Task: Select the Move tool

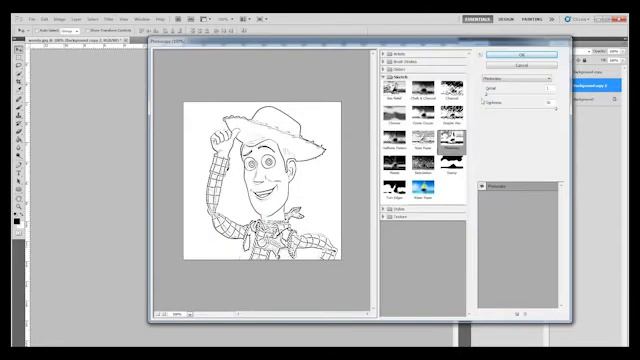Action: 18,50
